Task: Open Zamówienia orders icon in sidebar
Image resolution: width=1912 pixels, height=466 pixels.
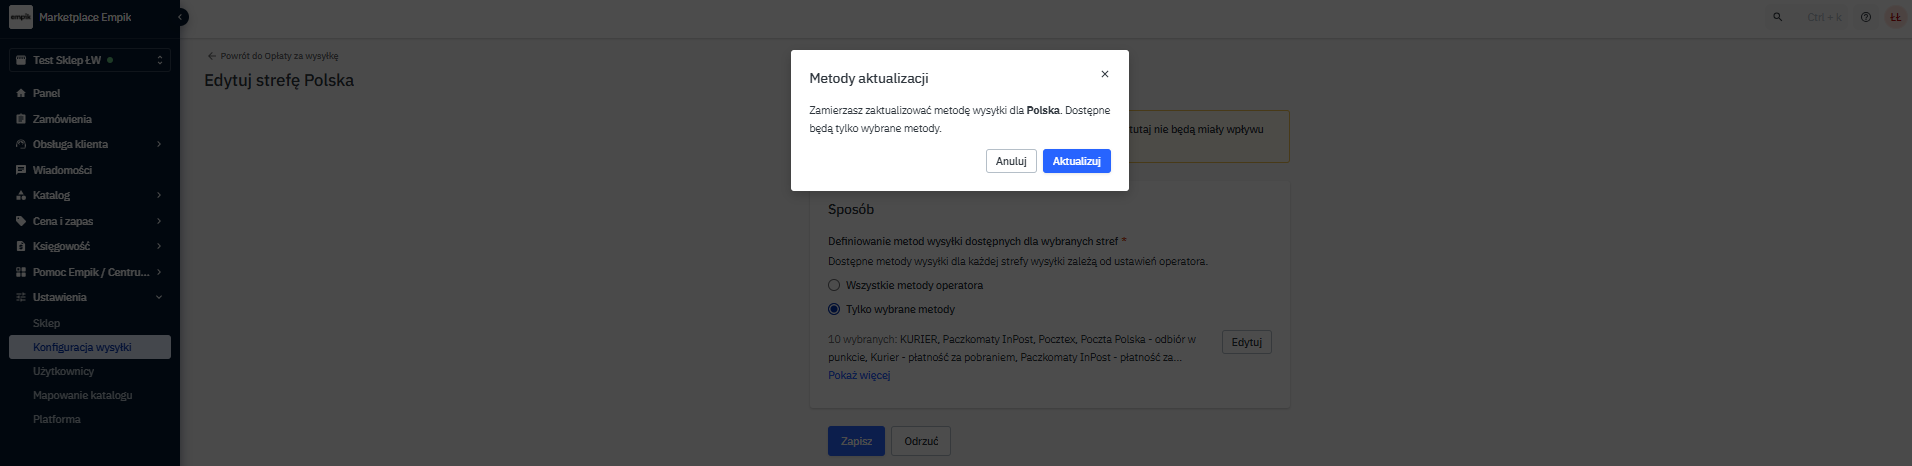Action: coord(21,119)
